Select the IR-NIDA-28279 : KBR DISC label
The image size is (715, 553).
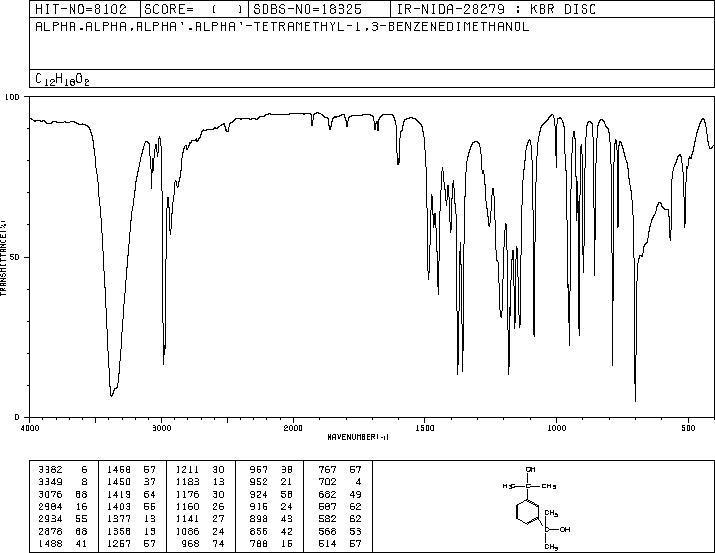pos(496,9)
